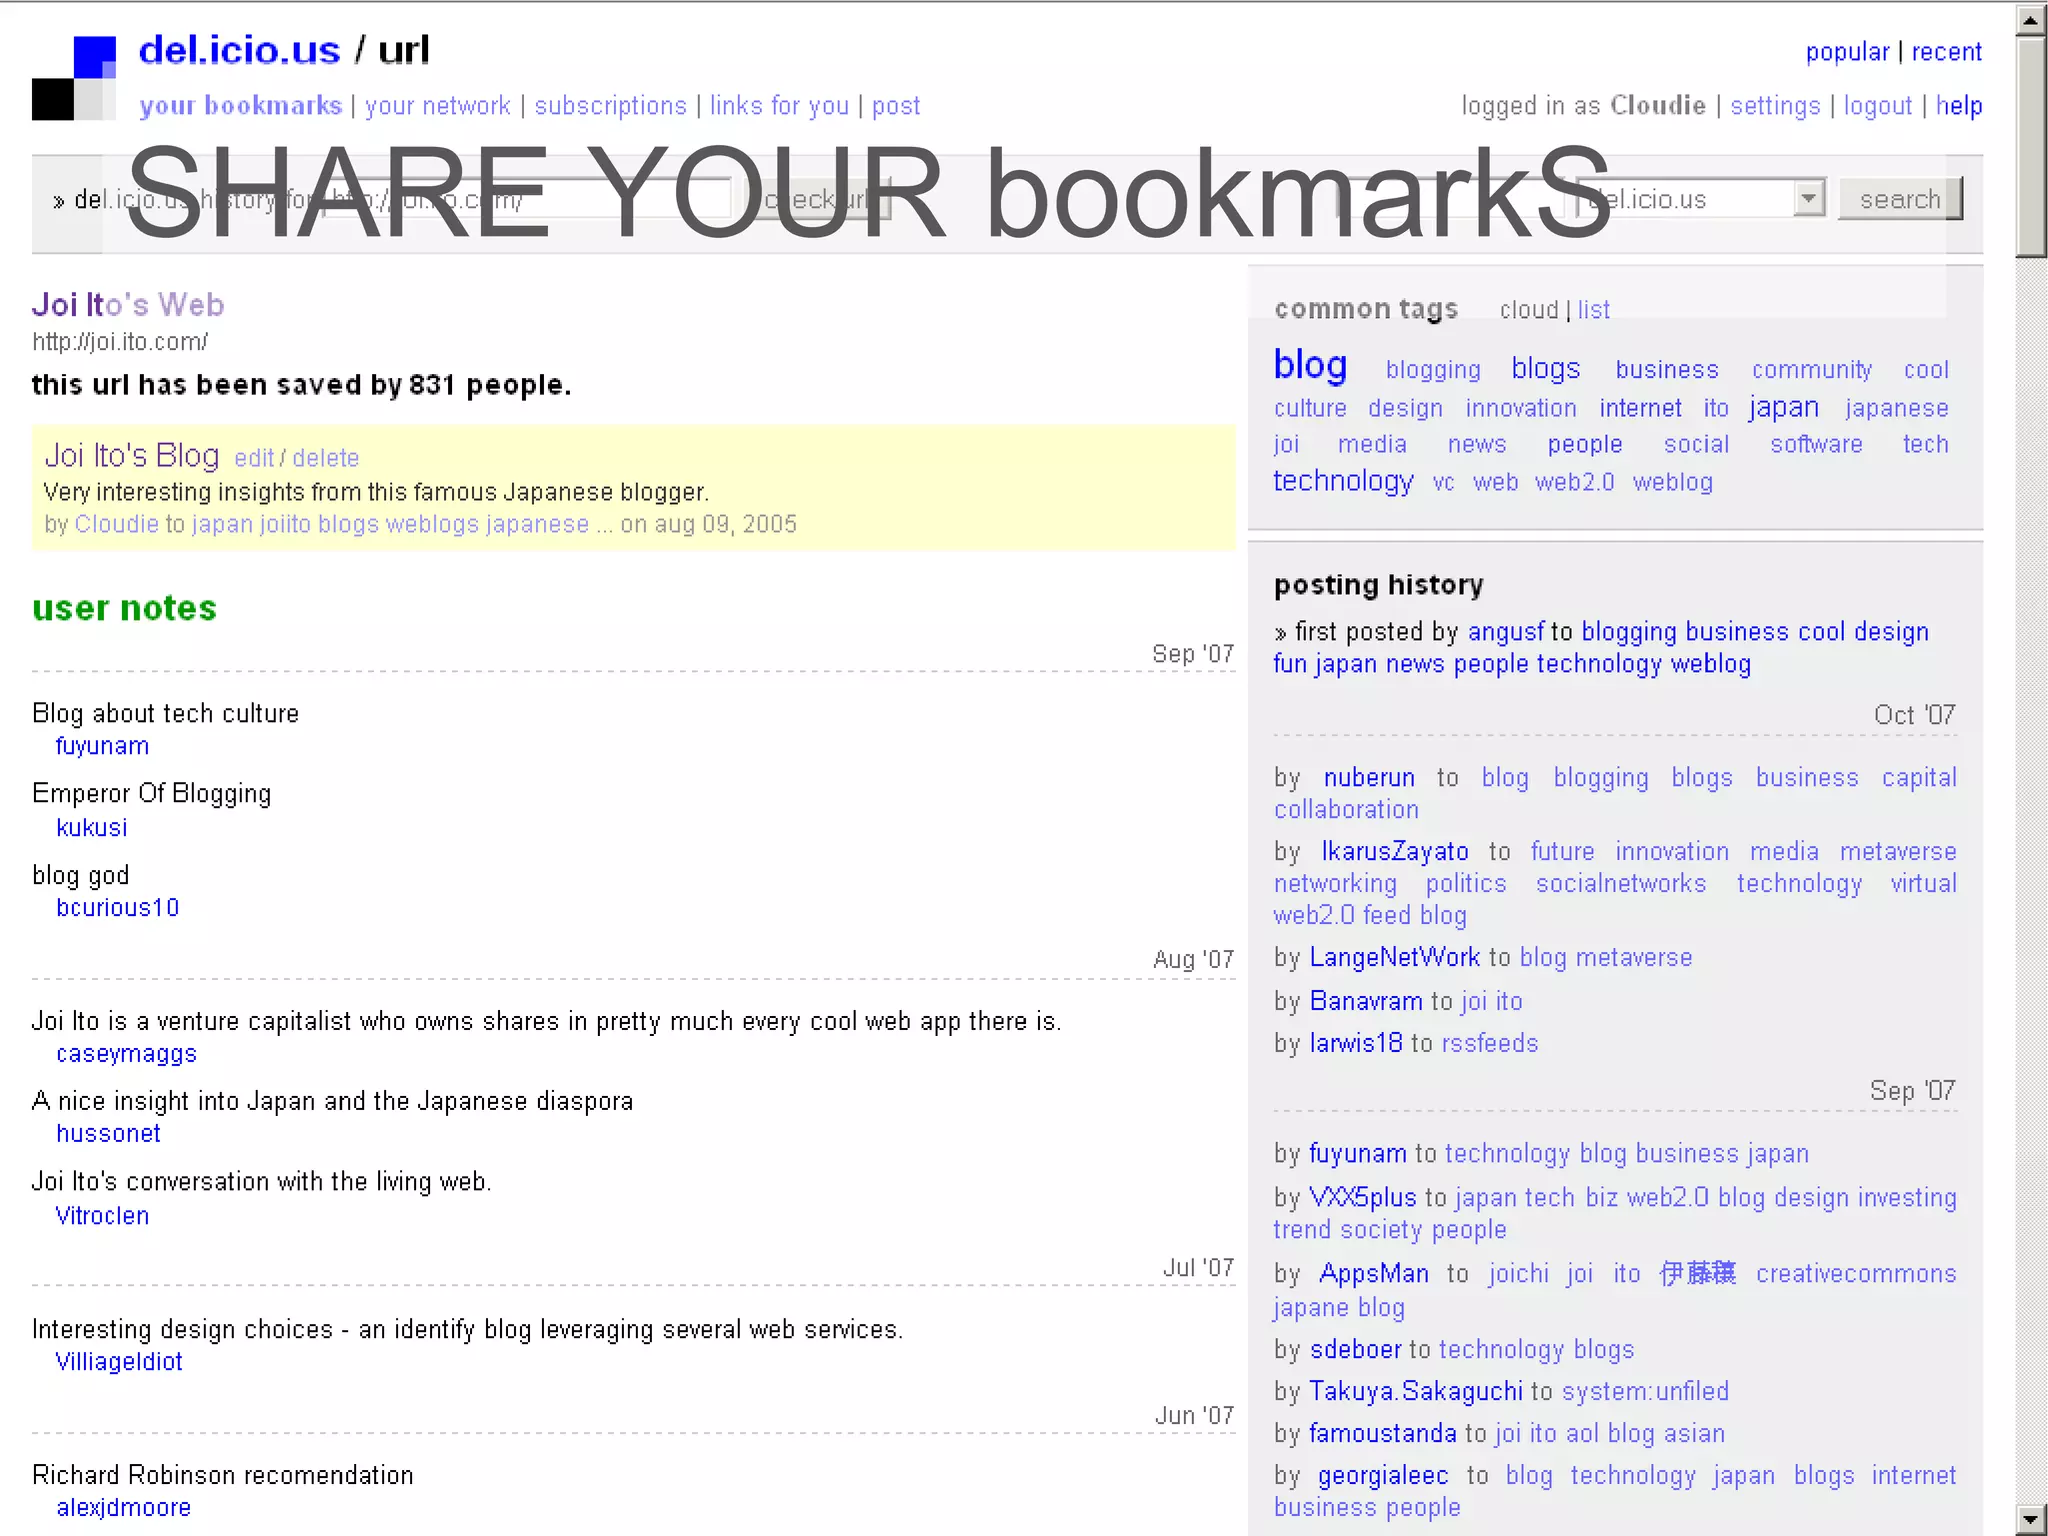Image resolution: width=2048 pixels, height=1536 pixels.
Task: Click the del.icio.us square logo icon
Action: (x=74, y=78)
